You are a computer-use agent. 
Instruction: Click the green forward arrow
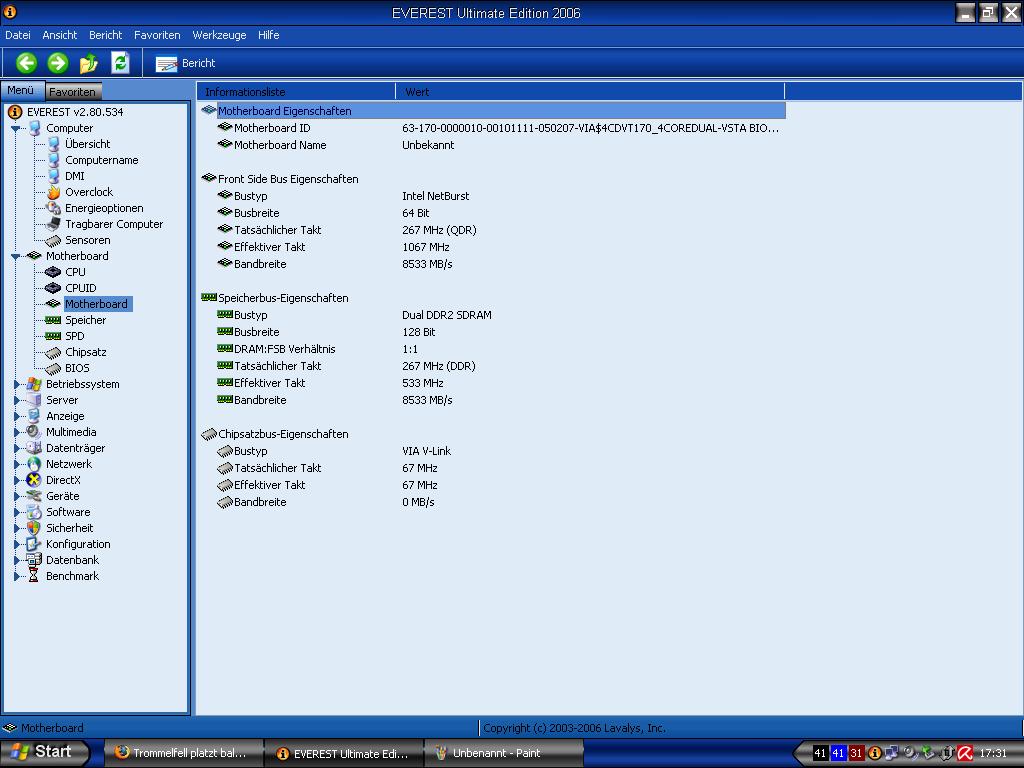pos(57,63)
